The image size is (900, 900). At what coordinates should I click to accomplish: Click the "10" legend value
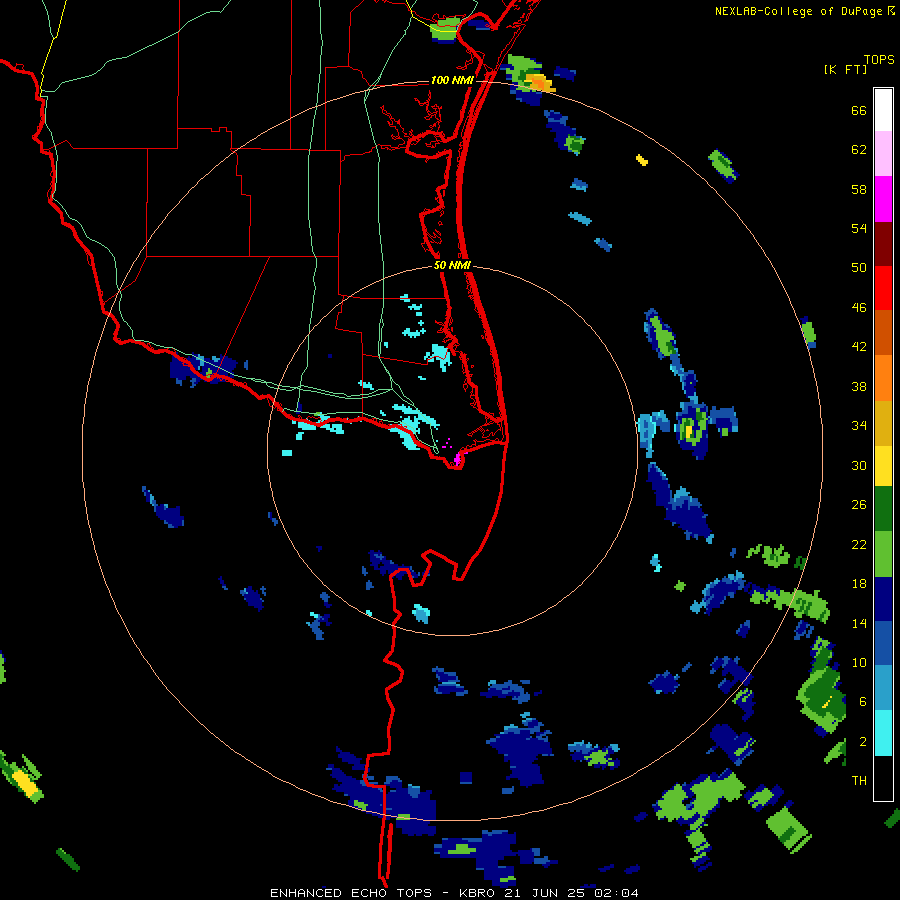pos(859,662)
